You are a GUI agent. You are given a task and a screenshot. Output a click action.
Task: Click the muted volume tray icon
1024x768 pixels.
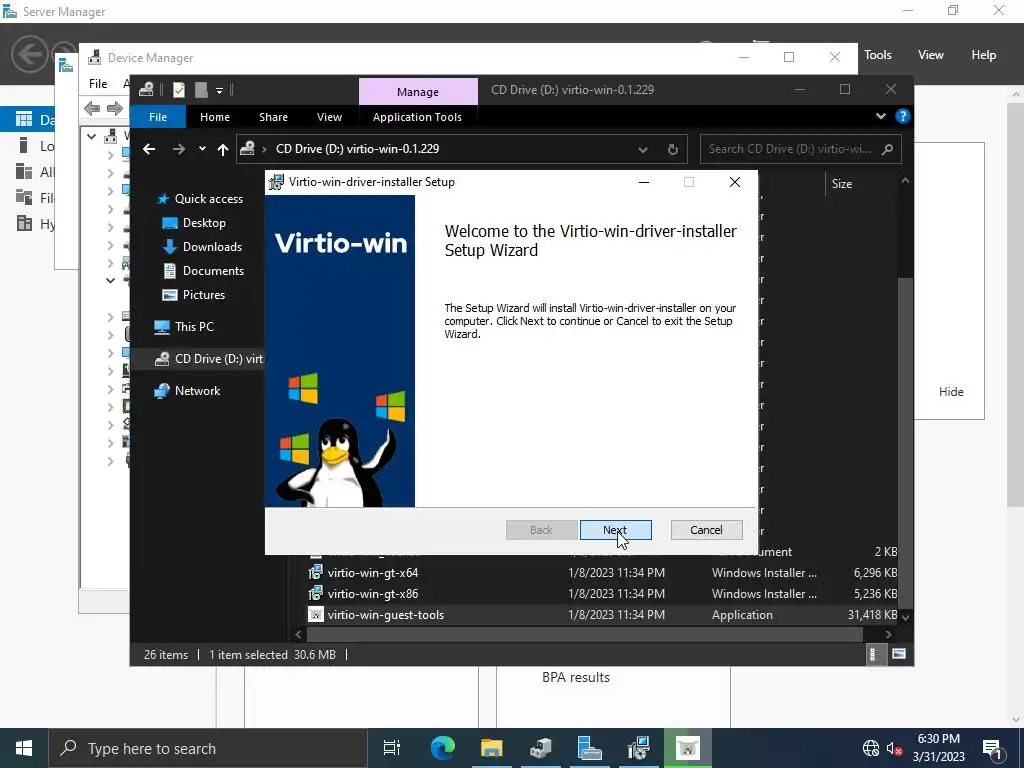point(895,748)
